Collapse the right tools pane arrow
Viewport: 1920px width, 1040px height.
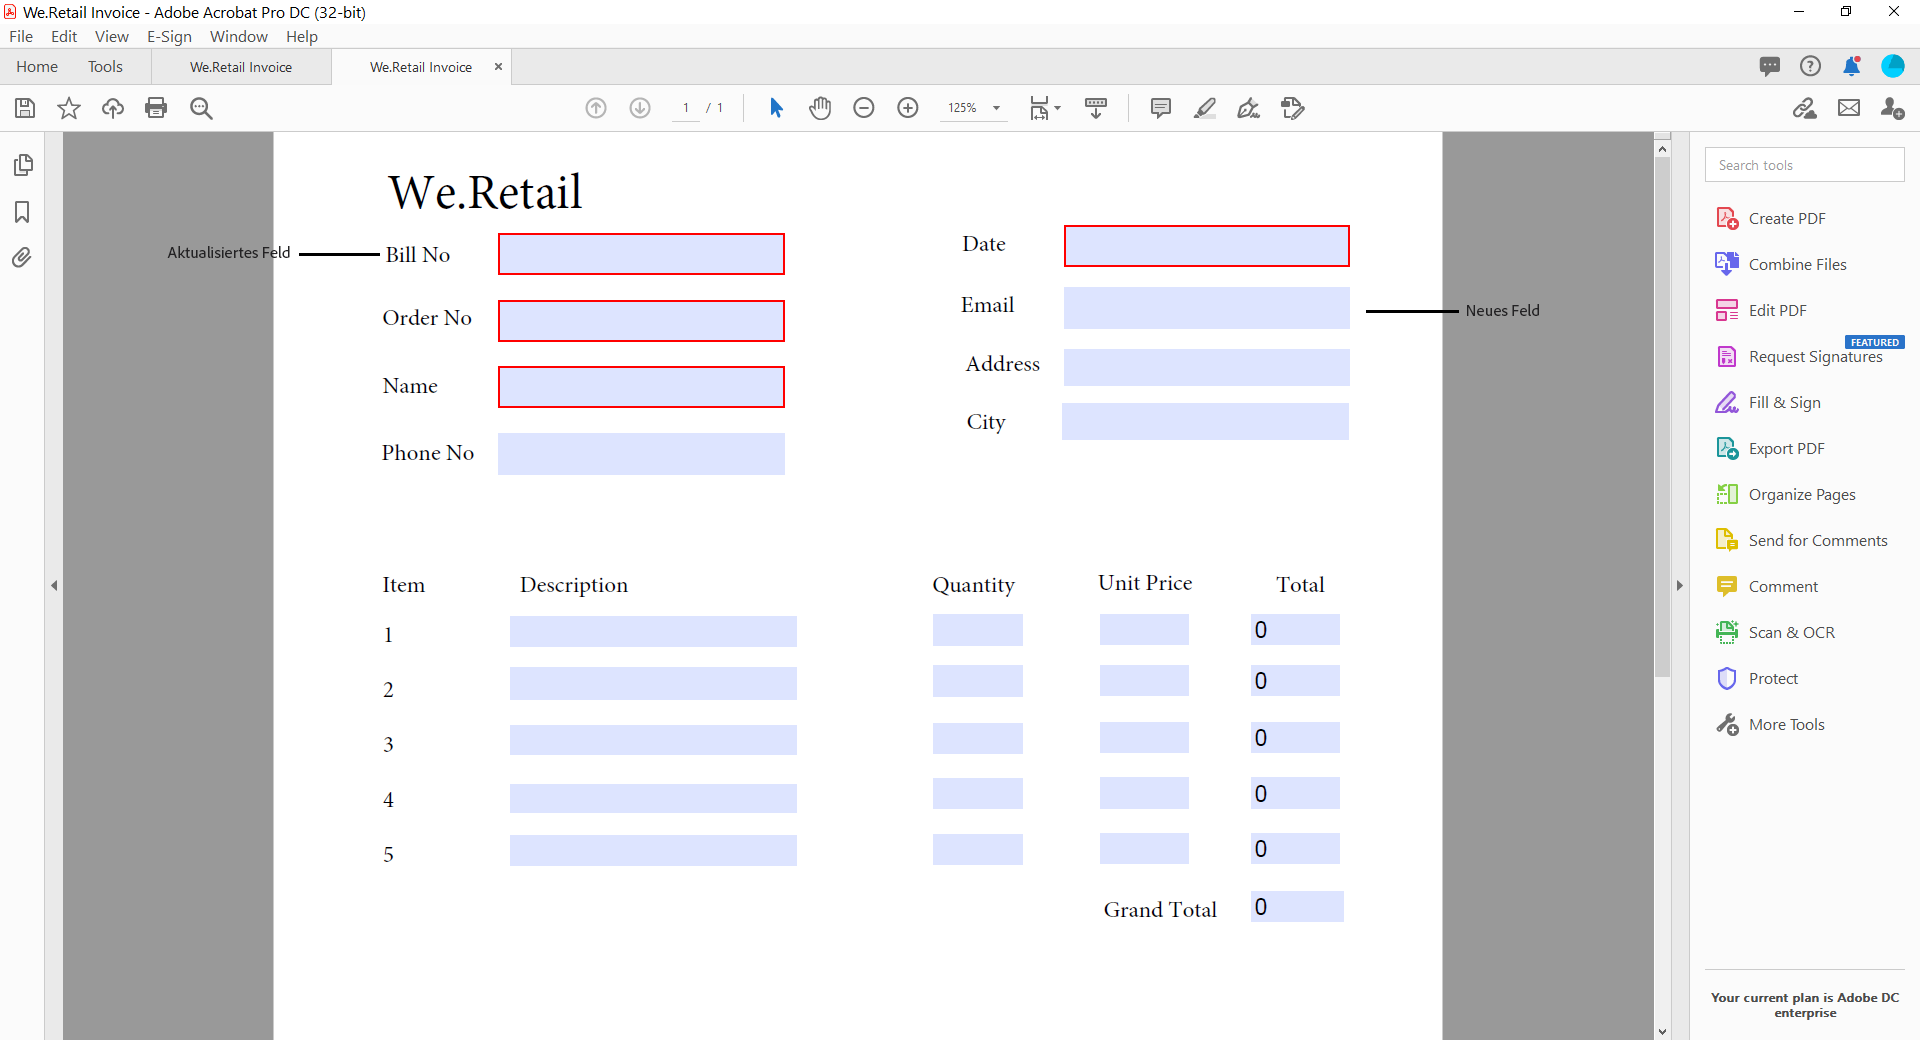(x=1680, y=585)
